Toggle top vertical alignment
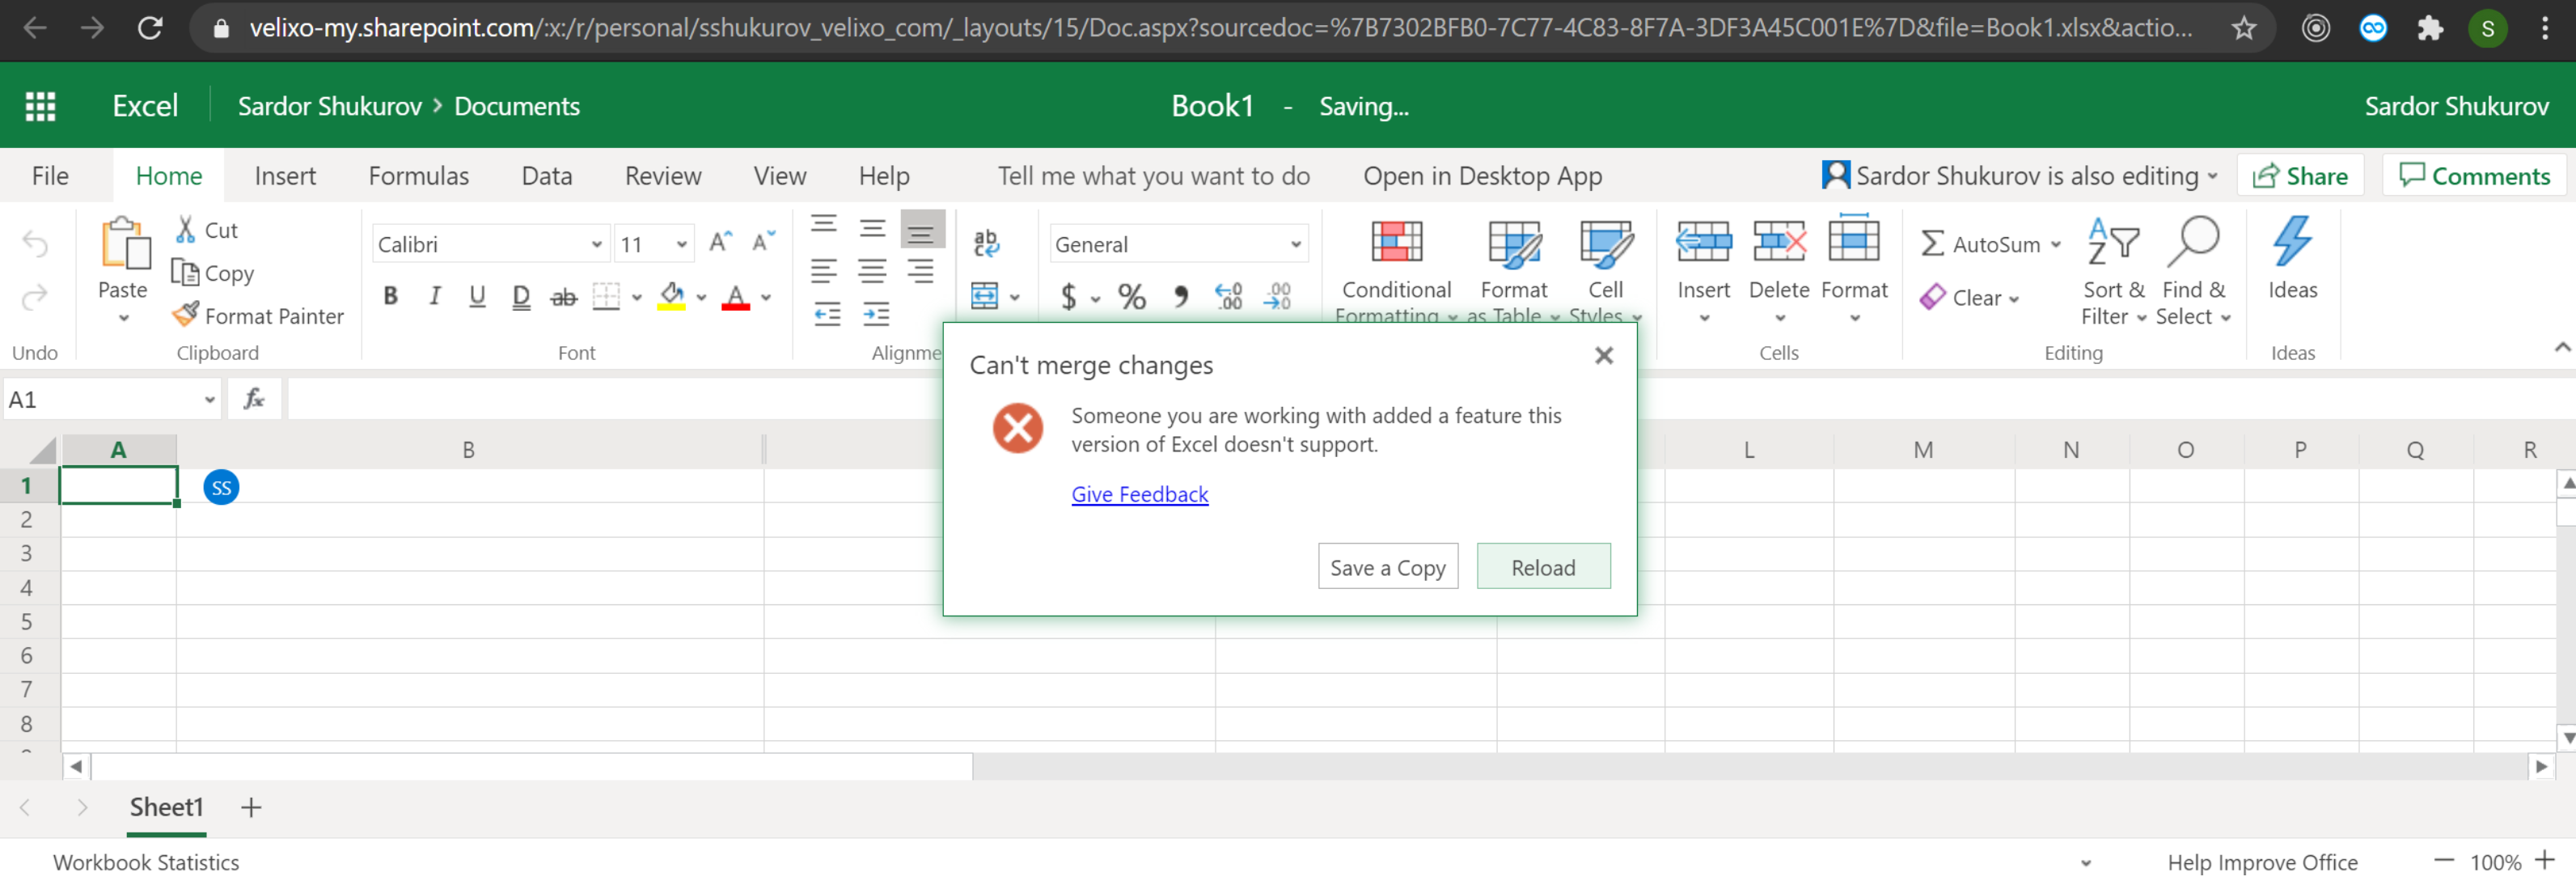Screen dimensions: 2576x881 pyautogui.click(x=824, y=224)
